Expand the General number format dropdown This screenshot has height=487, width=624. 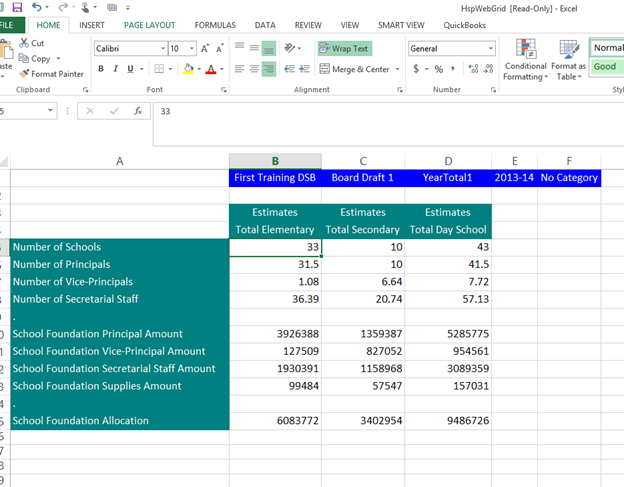(490, 48)
